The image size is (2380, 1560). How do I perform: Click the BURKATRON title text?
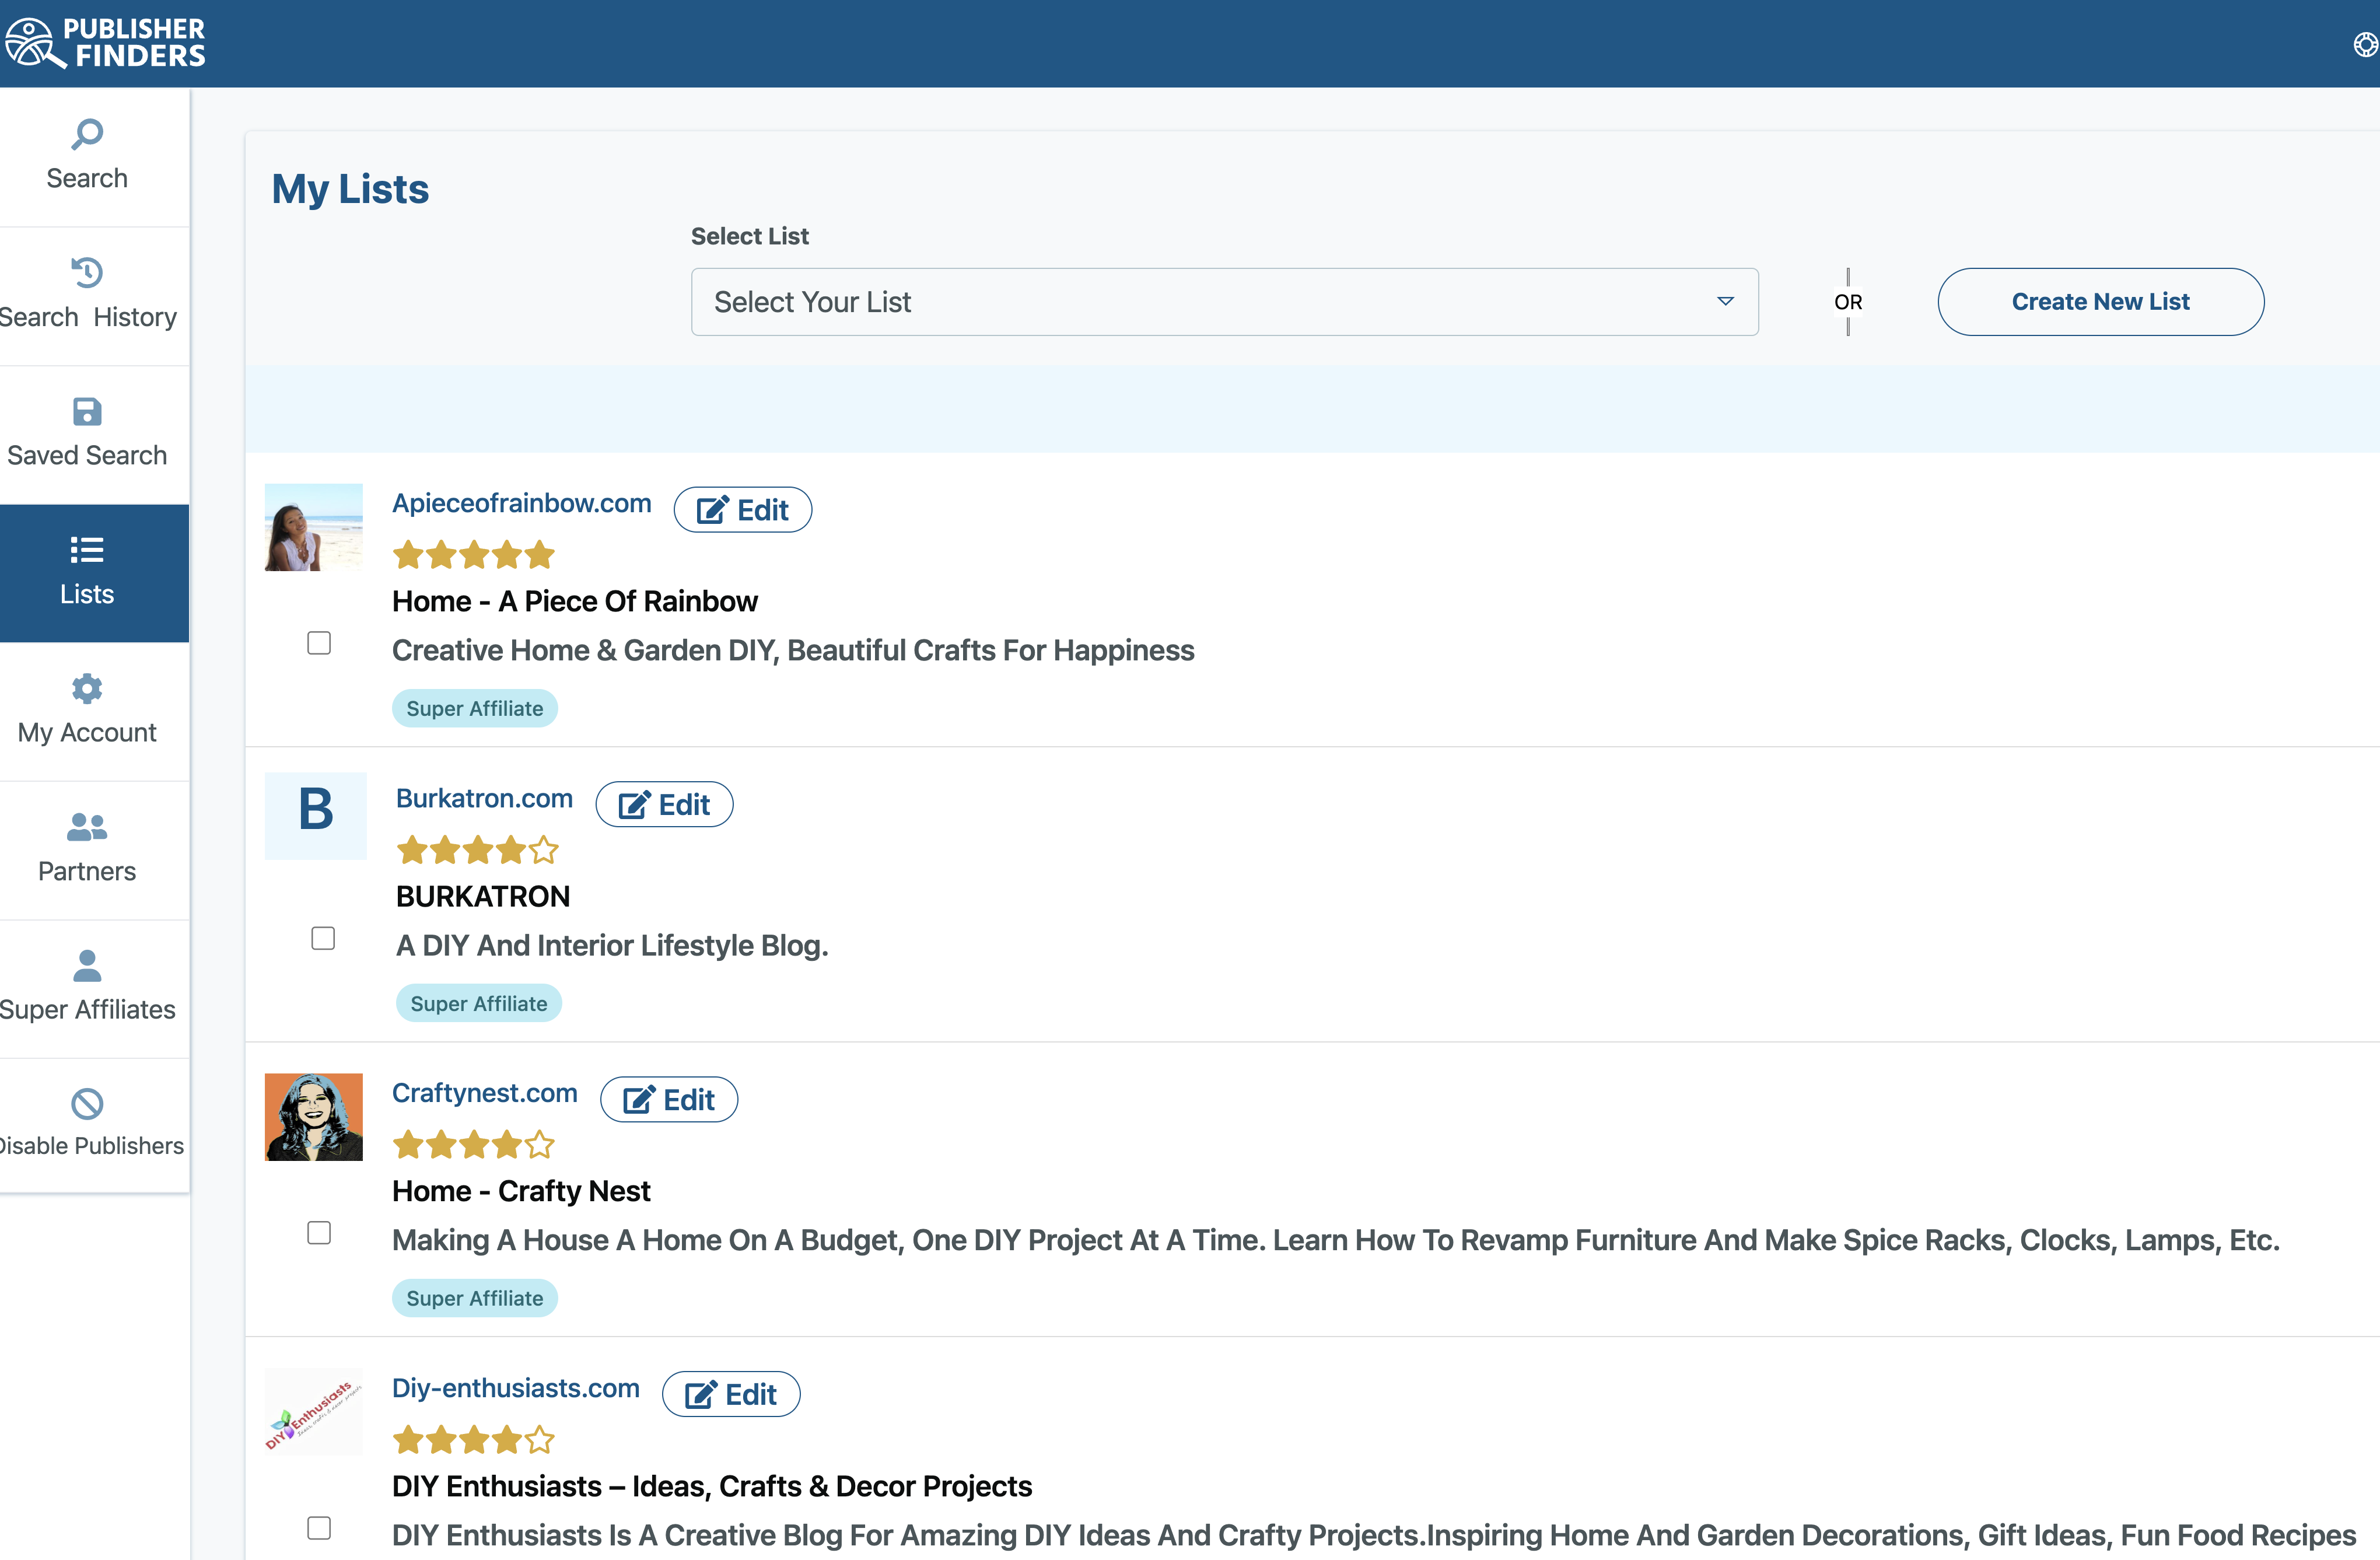tap(483, 896)
